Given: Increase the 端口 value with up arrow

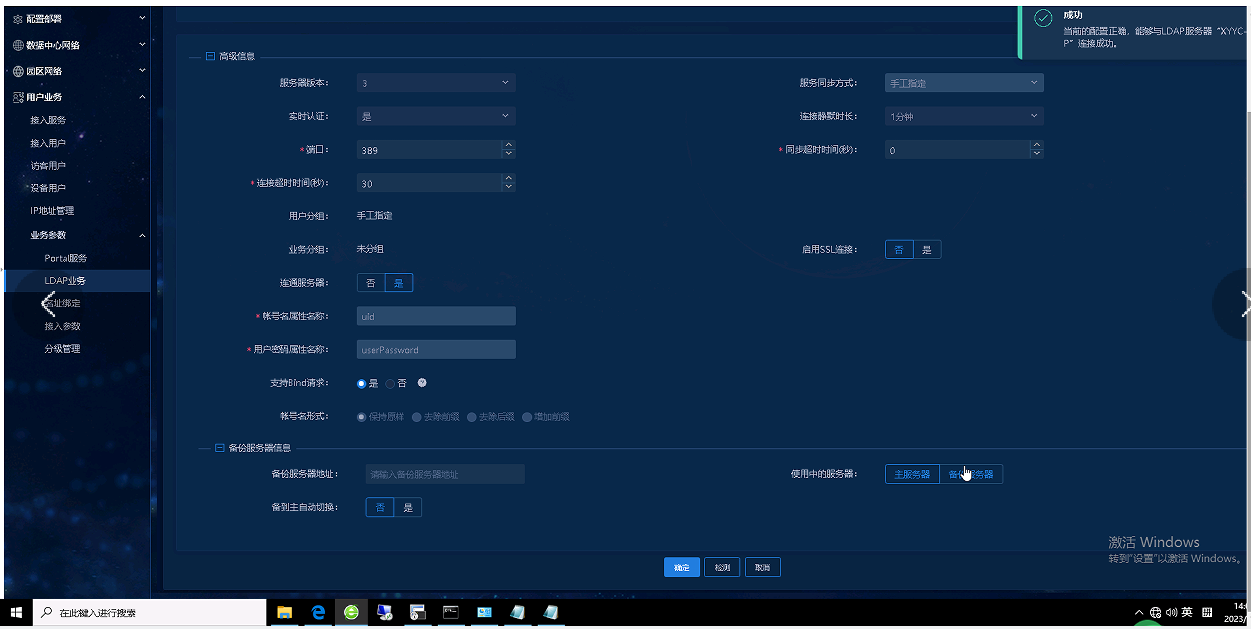Looking at the screenshot, I should click(x=508, y=145).
